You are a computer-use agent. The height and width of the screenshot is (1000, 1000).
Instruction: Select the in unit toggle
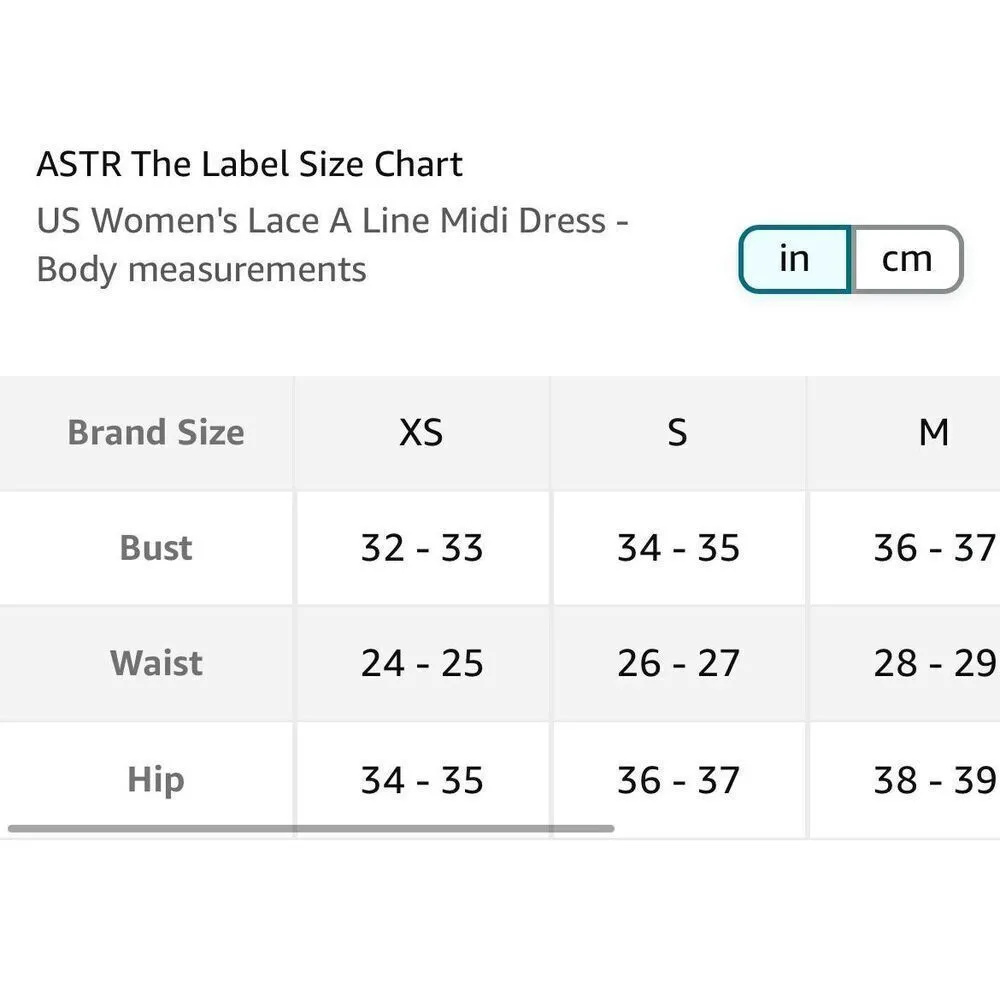click(x=794, y=258)
